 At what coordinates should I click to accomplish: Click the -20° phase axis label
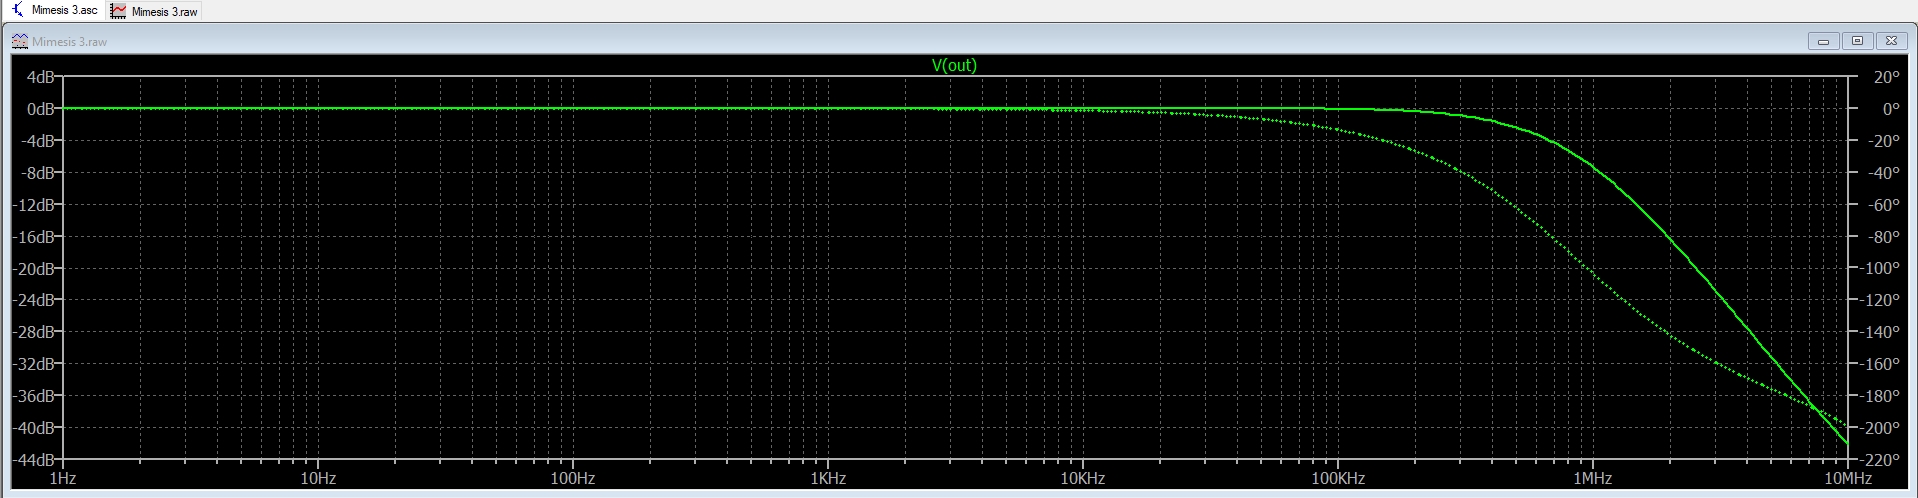click(1883, 141)
